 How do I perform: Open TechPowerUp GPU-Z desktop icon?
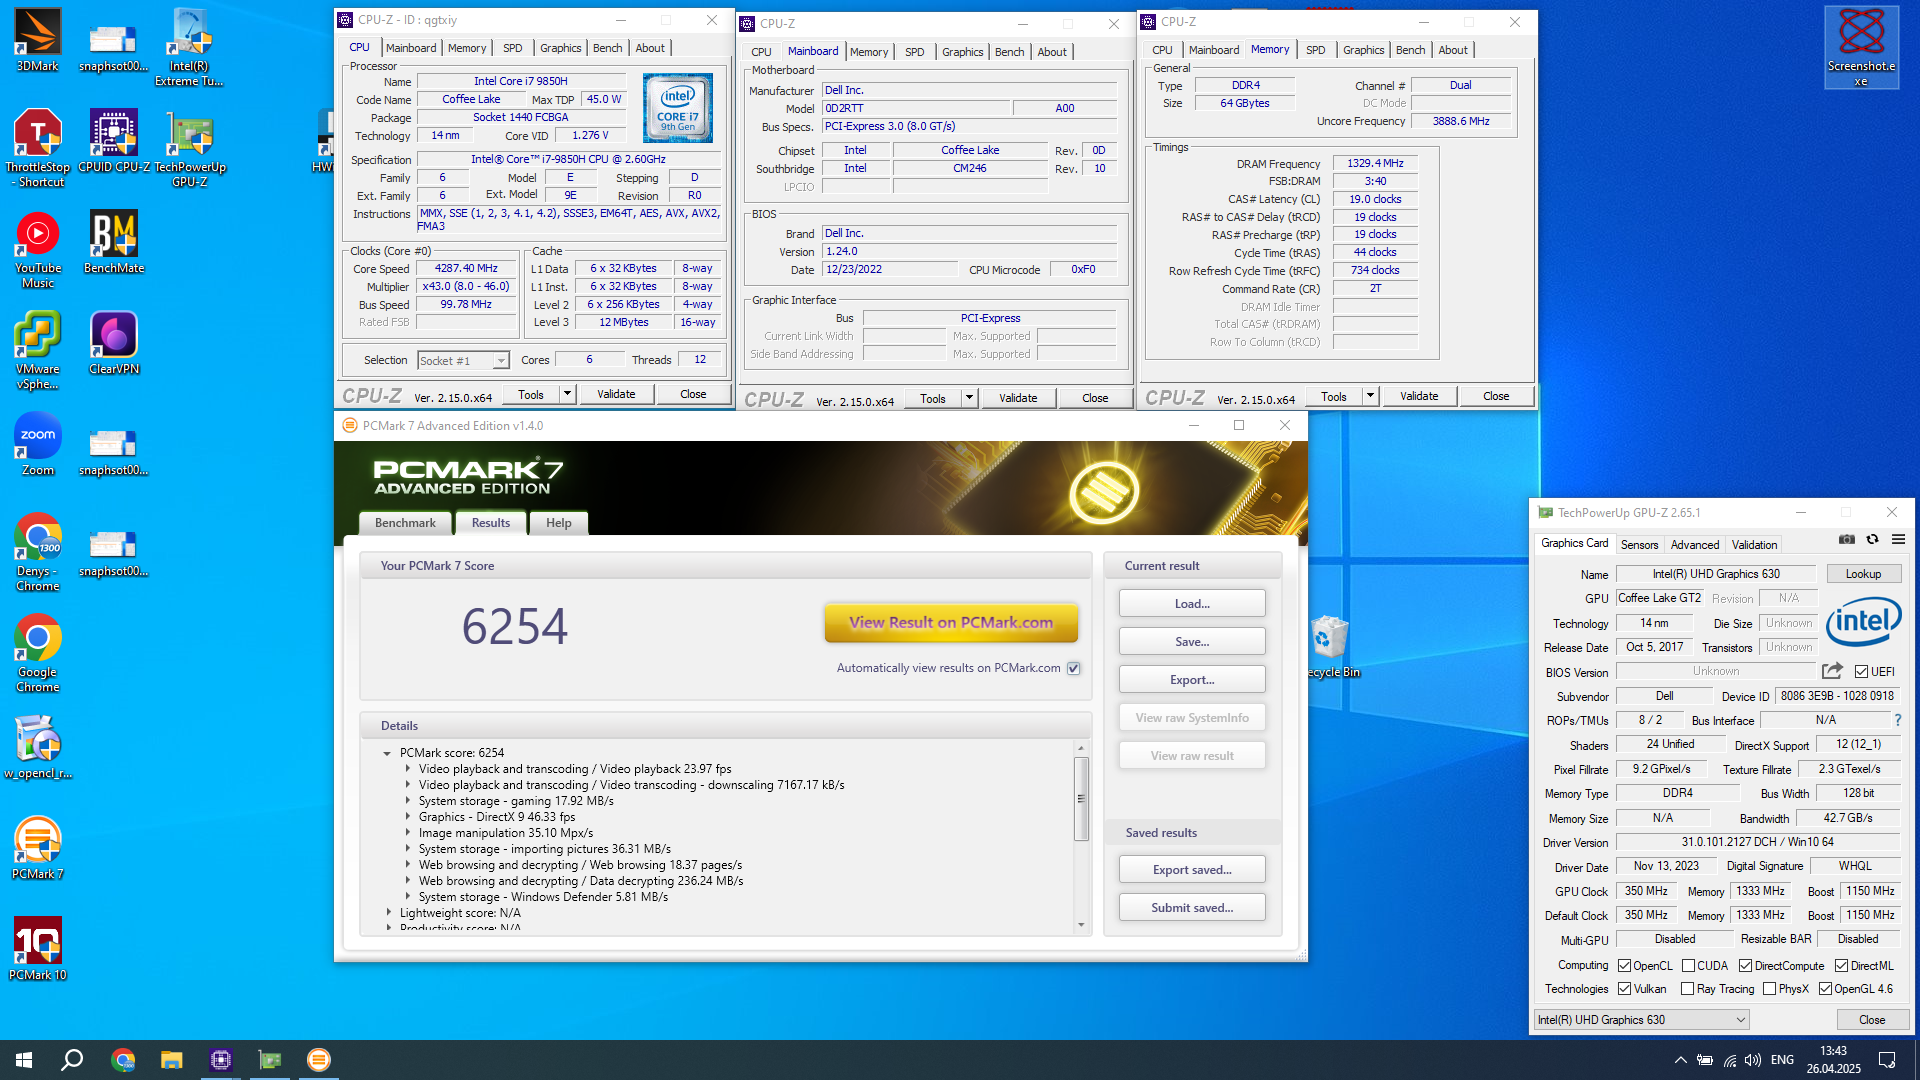(190, 148)
